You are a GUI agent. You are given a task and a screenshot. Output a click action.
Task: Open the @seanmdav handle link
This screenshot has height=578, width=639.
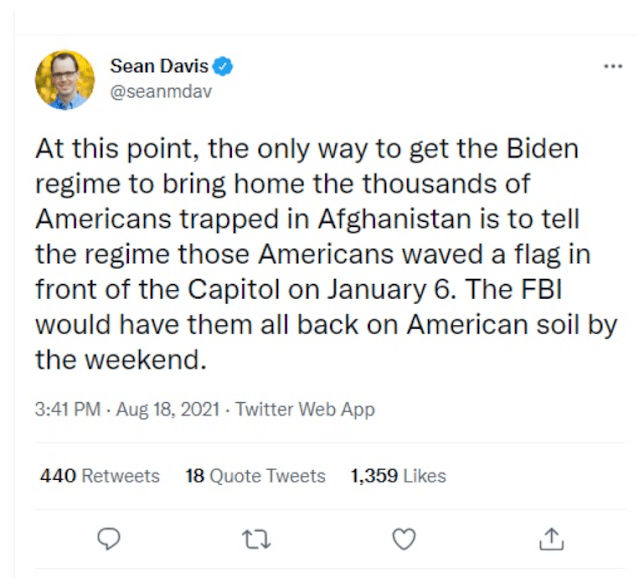point(160,90)
